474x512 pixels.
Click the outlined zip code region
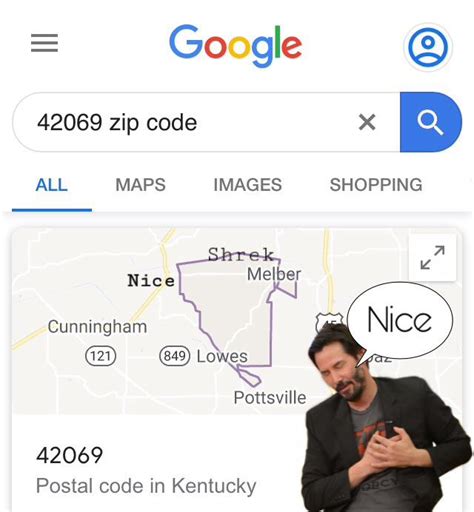click(x=227, y=307)
